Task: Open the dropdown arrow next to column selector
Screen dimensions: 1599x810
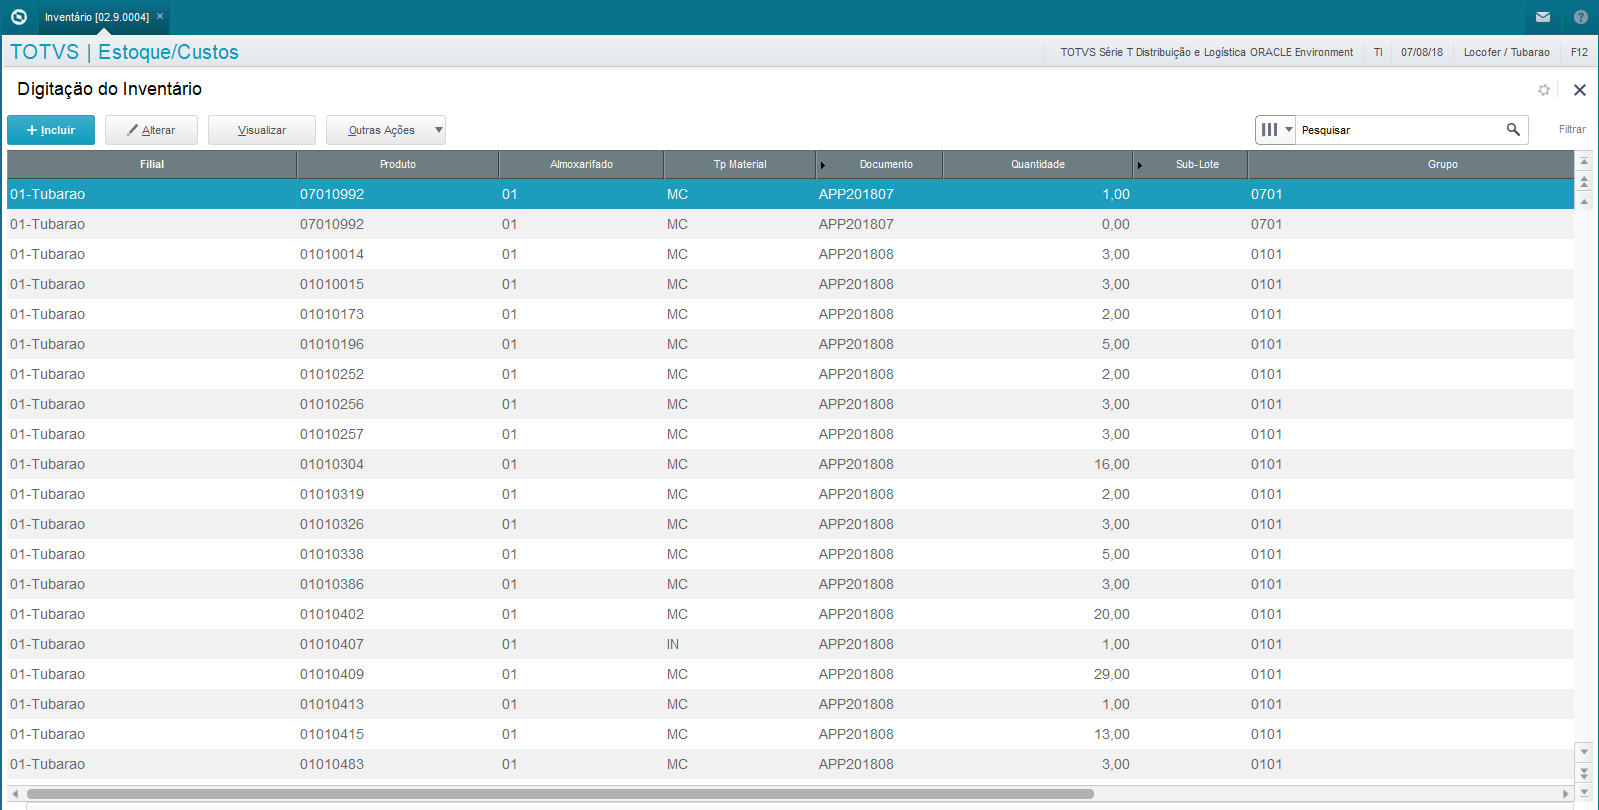Action: (1289, 130)
